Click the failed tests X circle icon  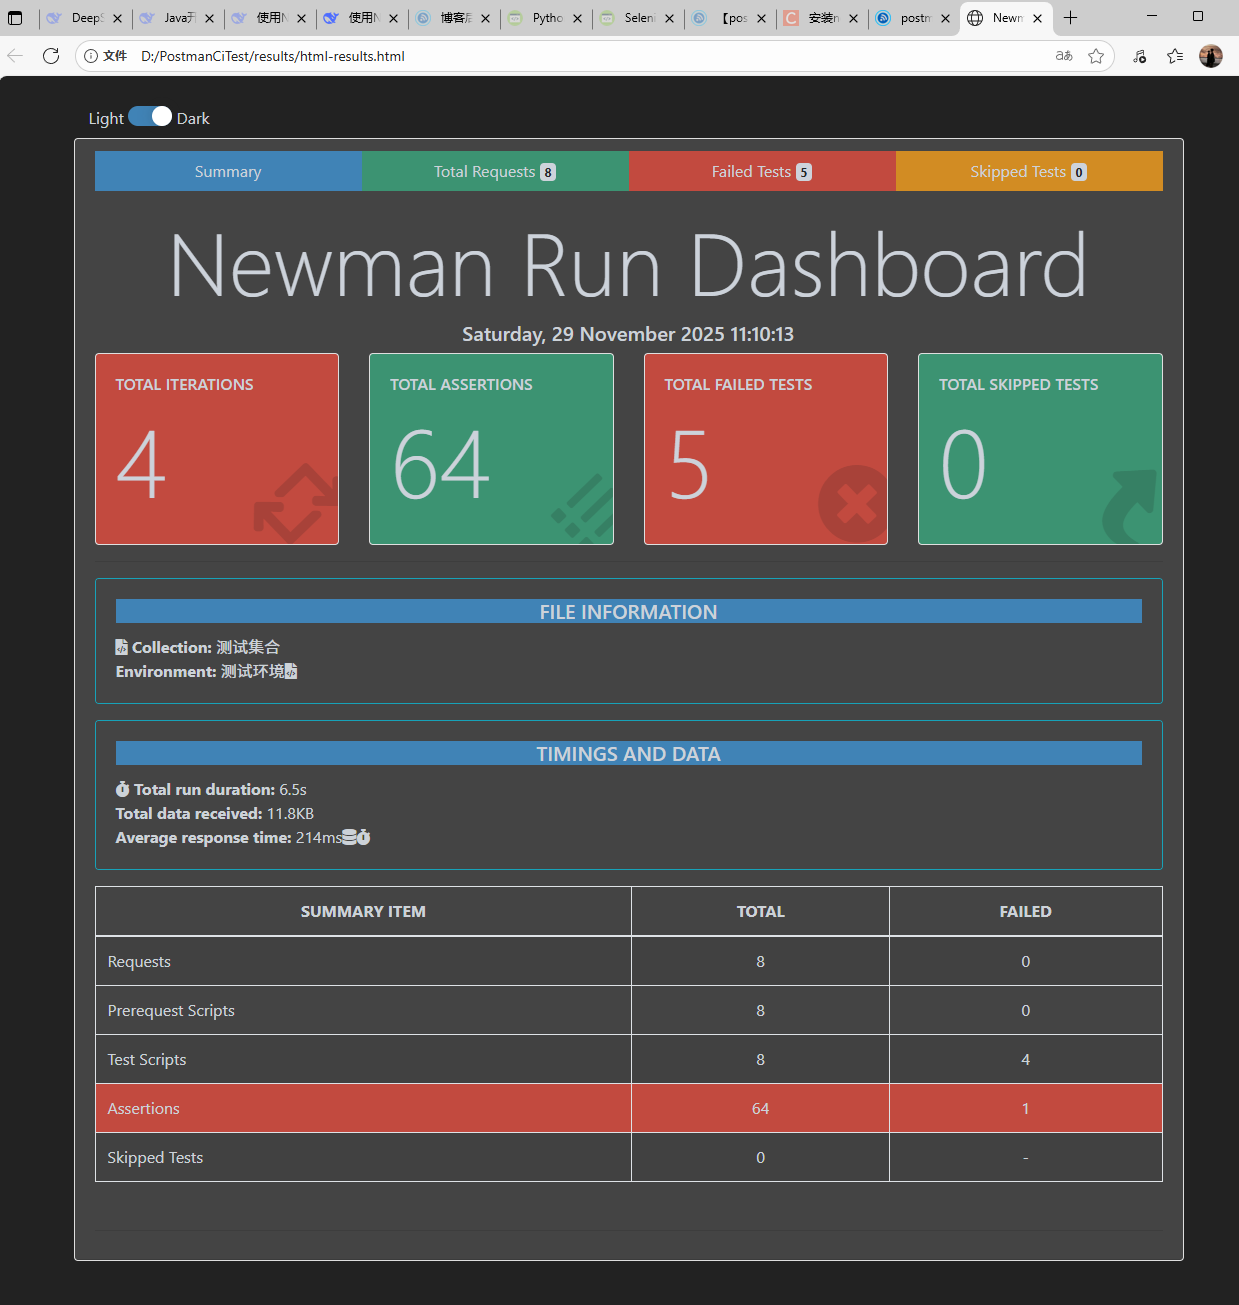tap(853, 504)
